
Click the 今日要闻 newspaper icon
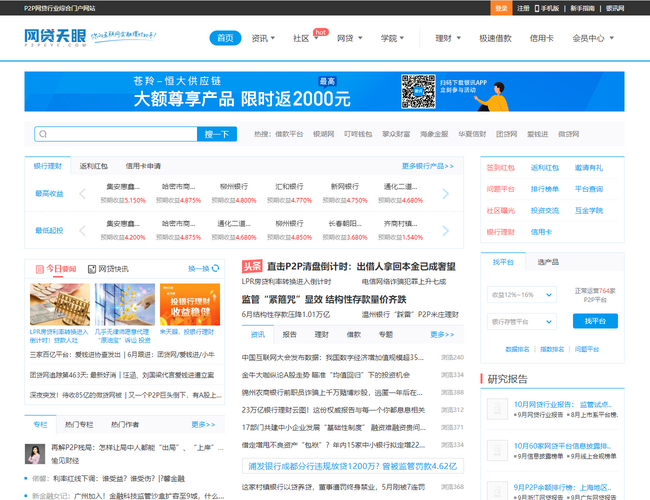tap(40, 269)
